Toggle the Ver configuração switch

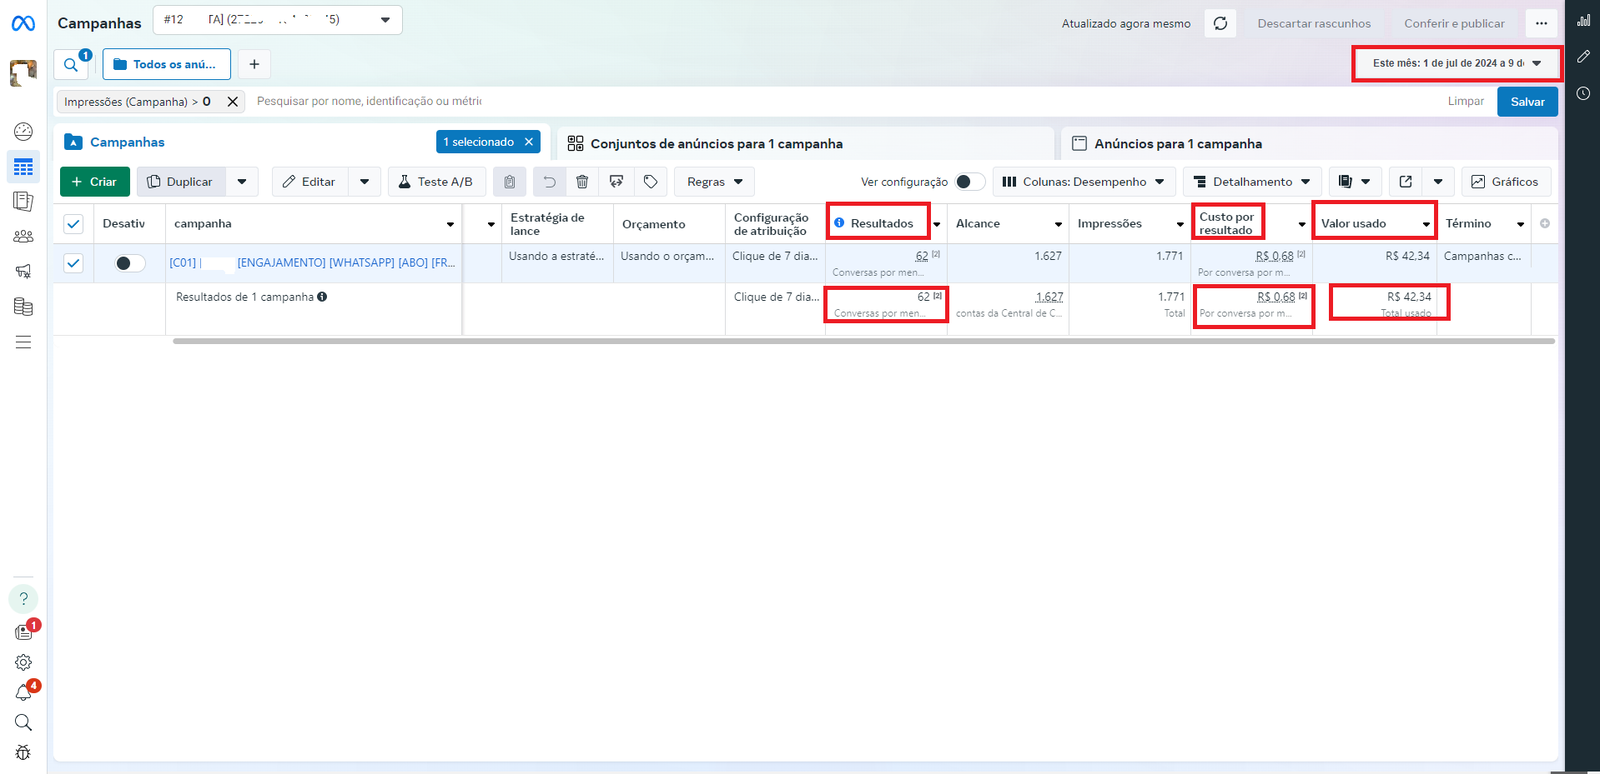point(968,182)
